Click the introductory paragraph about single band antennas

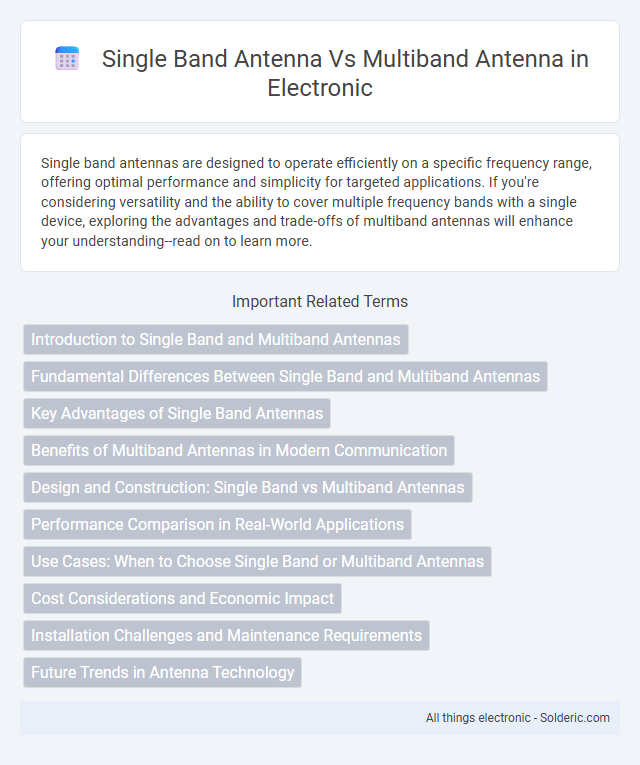click(317, 201)
